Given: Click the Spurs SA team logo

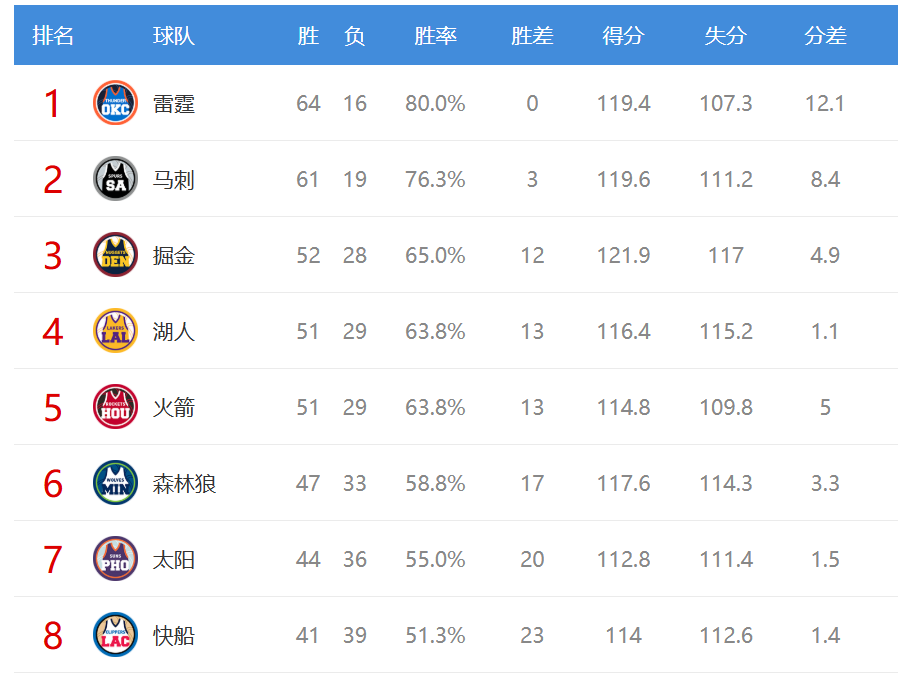Looking at the screenshot, I should click(x=115, y=179).
